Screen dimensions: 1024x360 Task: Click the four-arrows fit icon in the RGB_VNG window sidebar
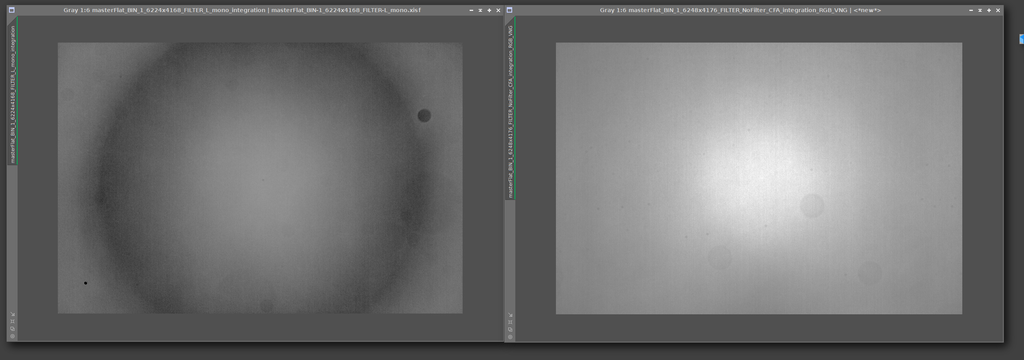click(x=510, y=321)
